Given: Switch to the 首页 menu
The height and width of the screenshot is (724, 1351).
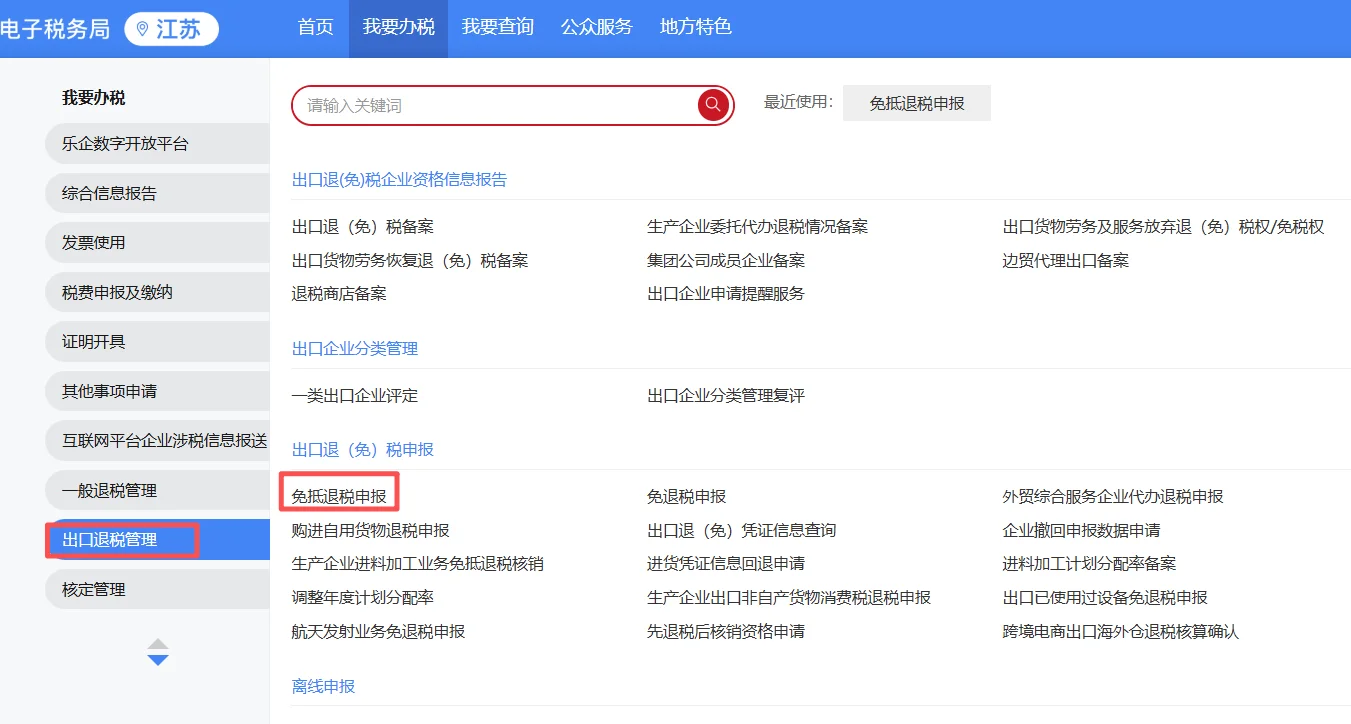Looking at the screenshot, I should click(314, 28).
